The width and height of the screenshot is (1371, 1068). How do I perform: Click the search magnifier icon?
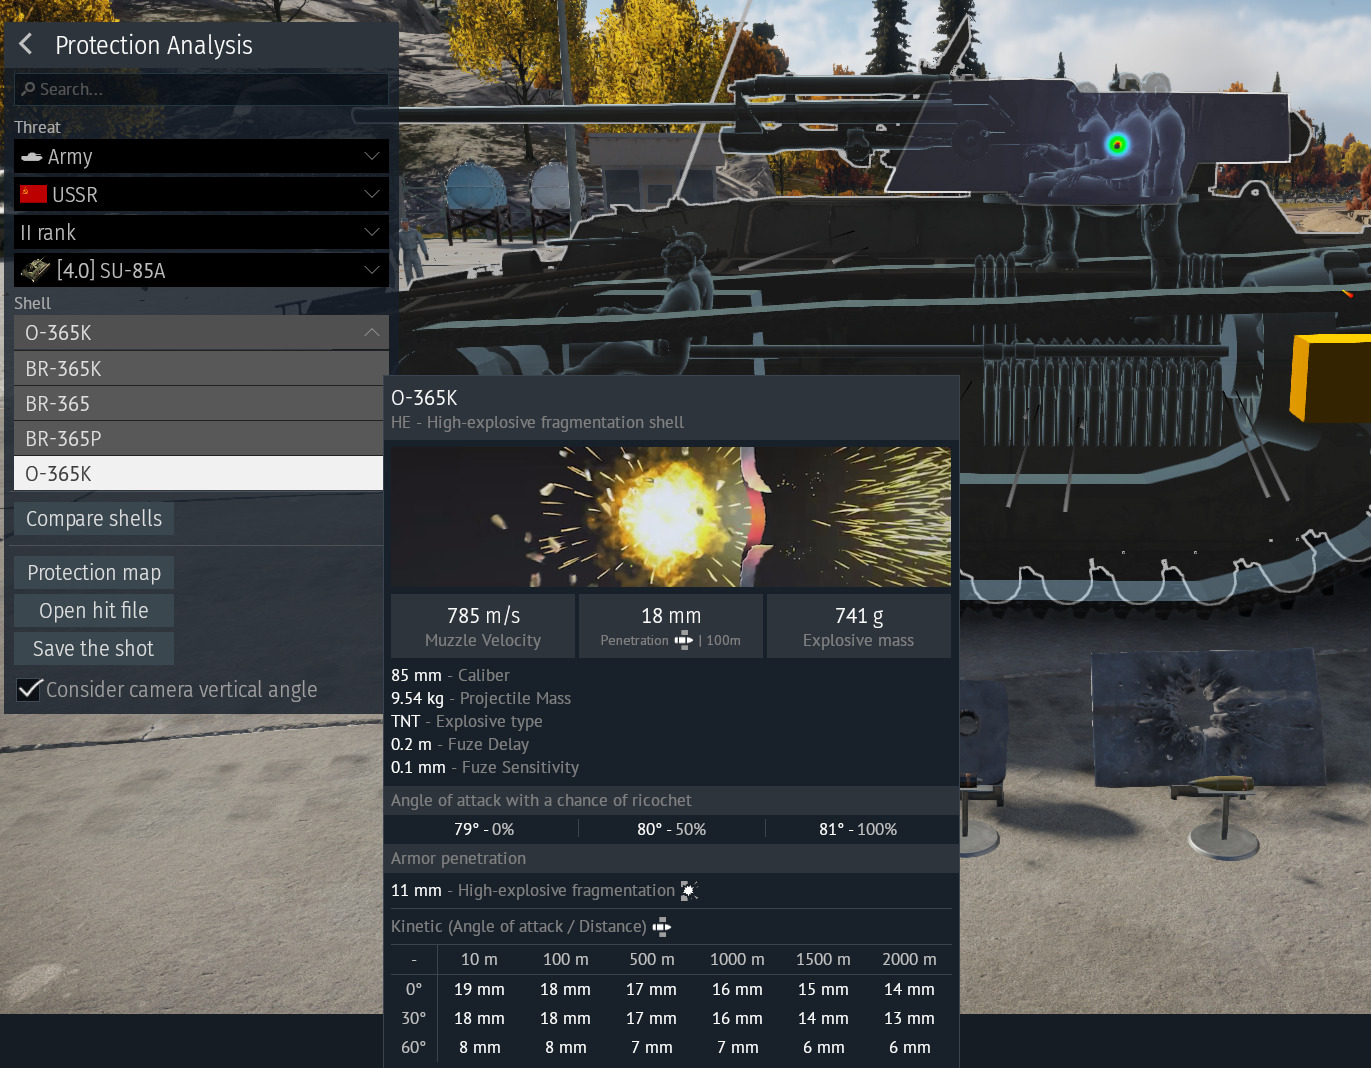point(28,89)
